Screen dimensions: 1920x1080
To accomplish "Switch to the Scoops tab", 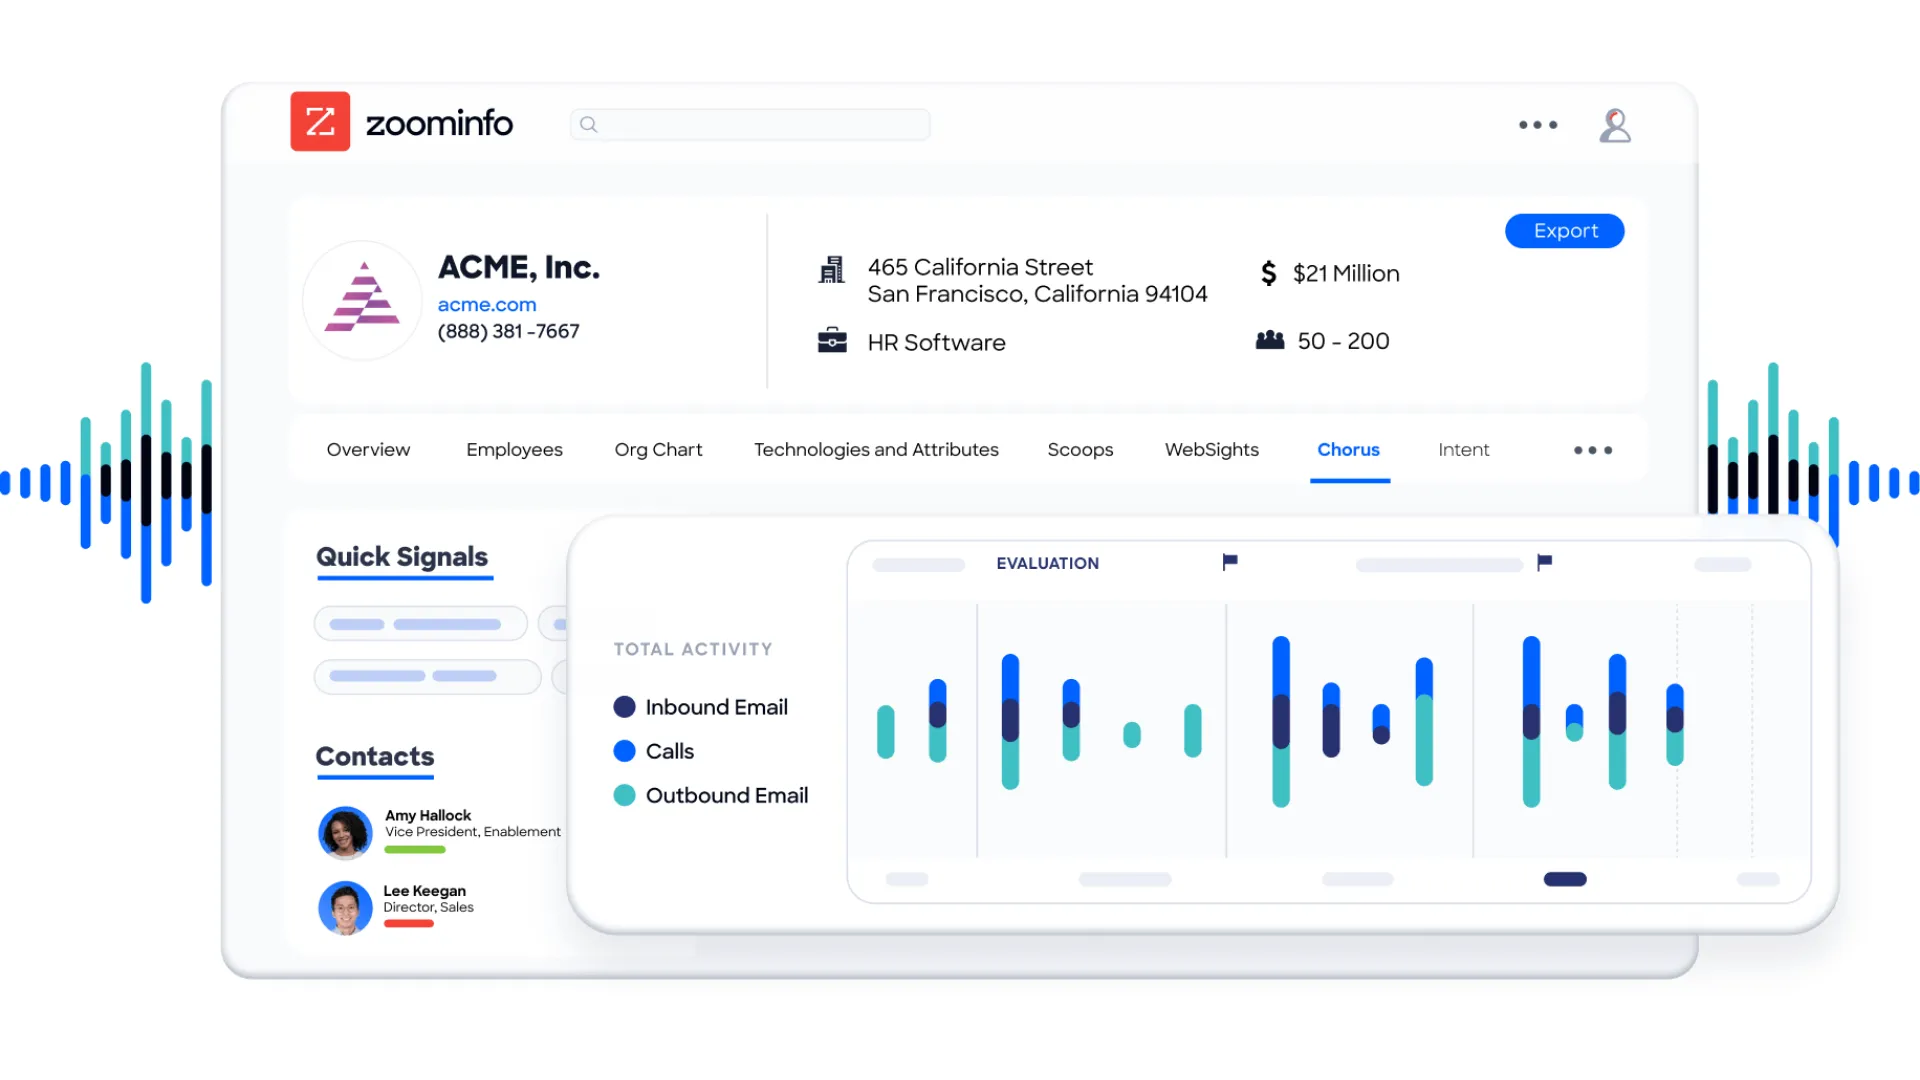I will point(1080,450).
